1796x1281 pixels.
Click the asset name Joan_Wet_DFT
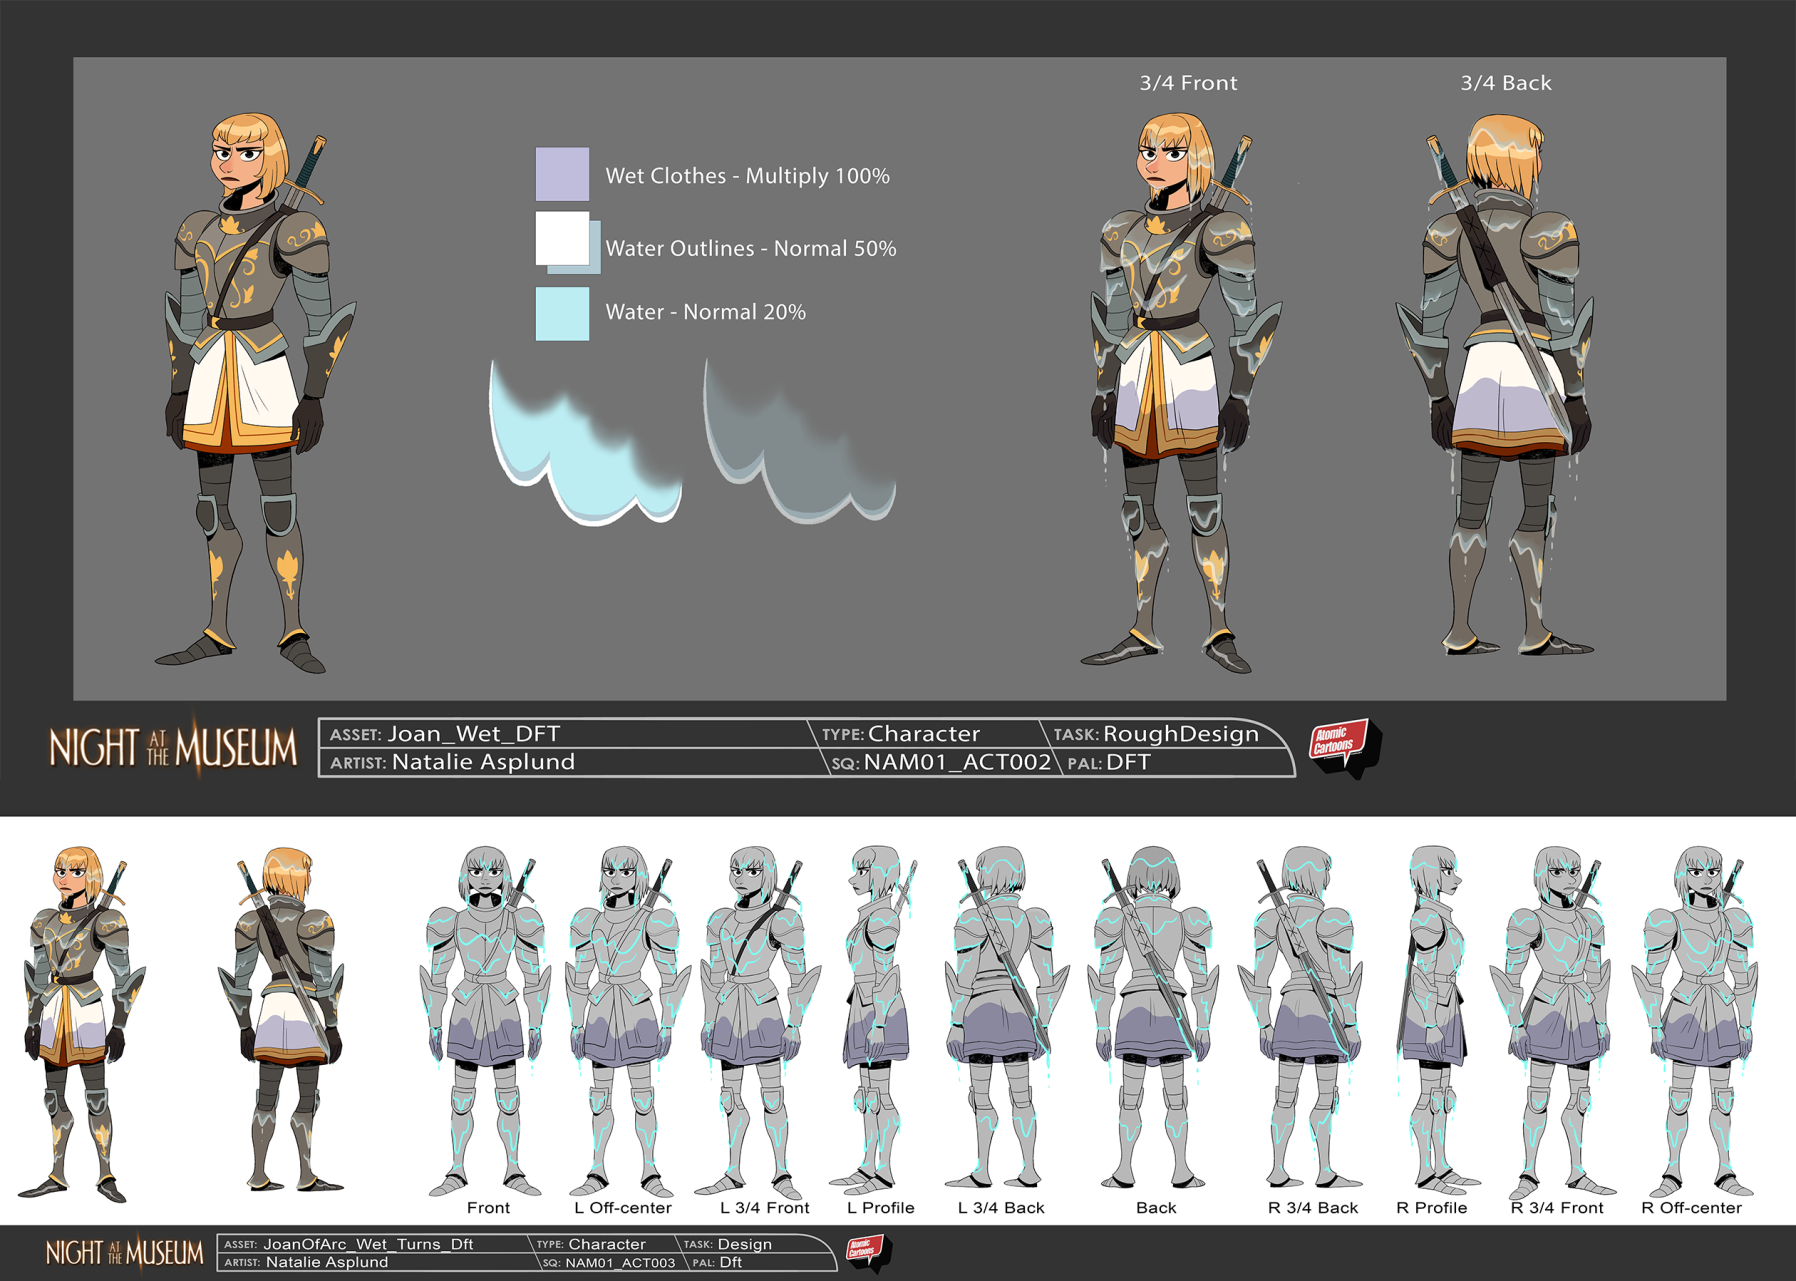(474, 734)
